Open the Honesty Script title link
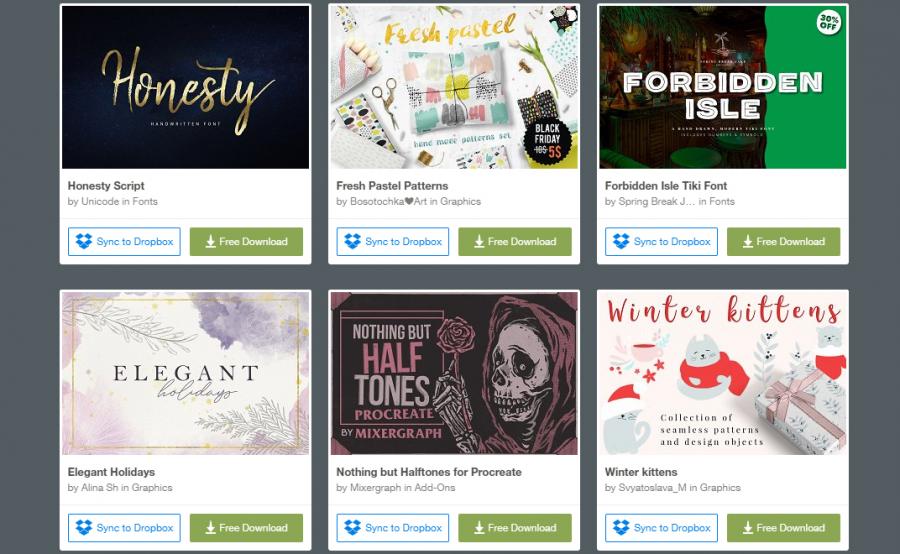The height and width of the screenshot is (554, 900). 106,185
